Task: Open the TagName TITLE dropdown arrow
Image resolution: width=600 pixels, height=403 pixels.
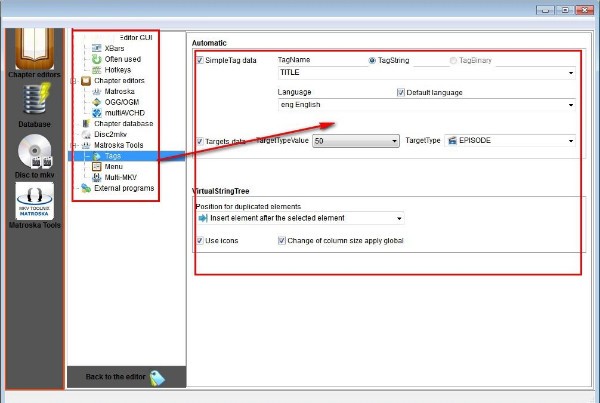Action: (571, 73)
